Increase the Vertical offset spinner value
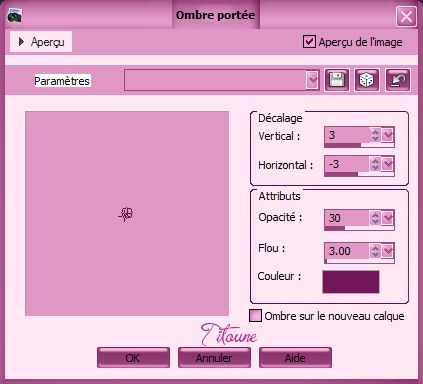This screenshot has height=384, width=423. [x=375, y=132]
